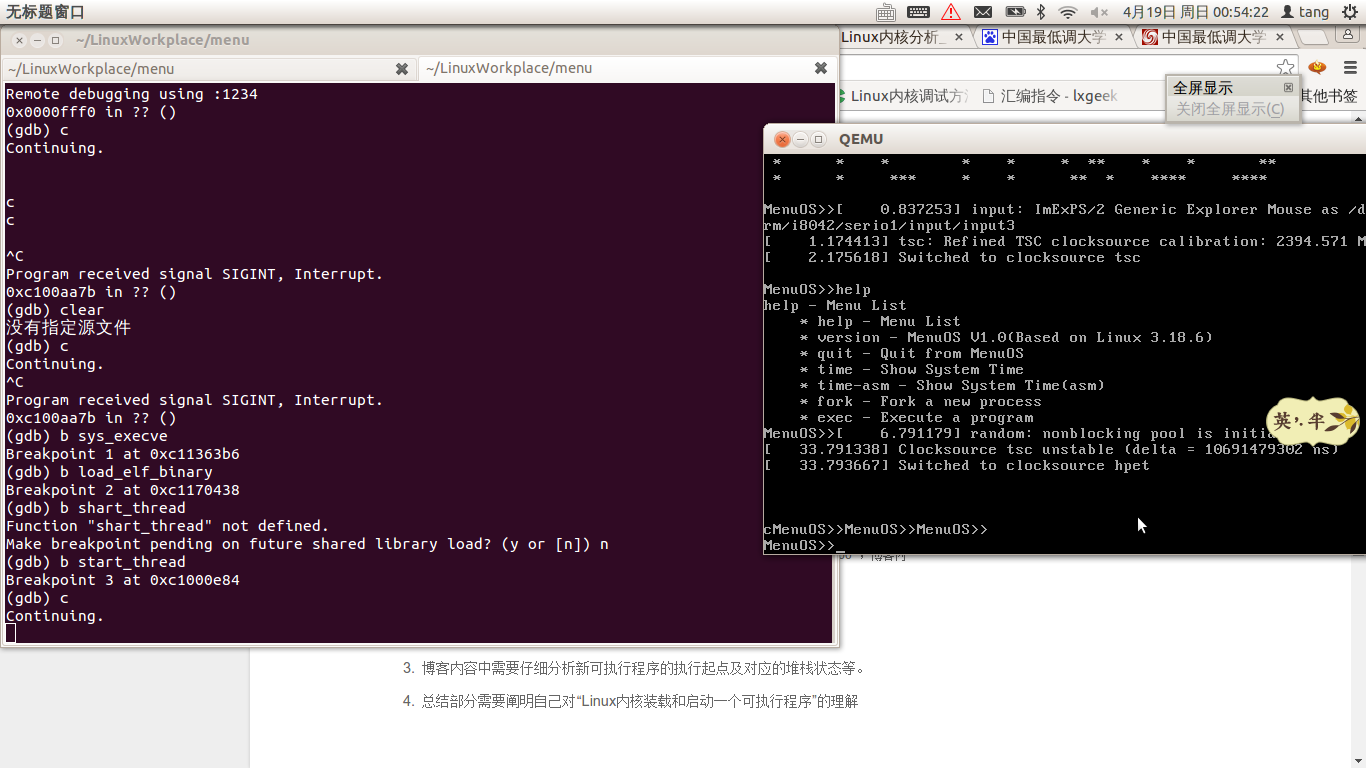This screenshot has height=768, width=1366.
Task: Bookmark this page with the star icon
Action: tap(1285, 67)
